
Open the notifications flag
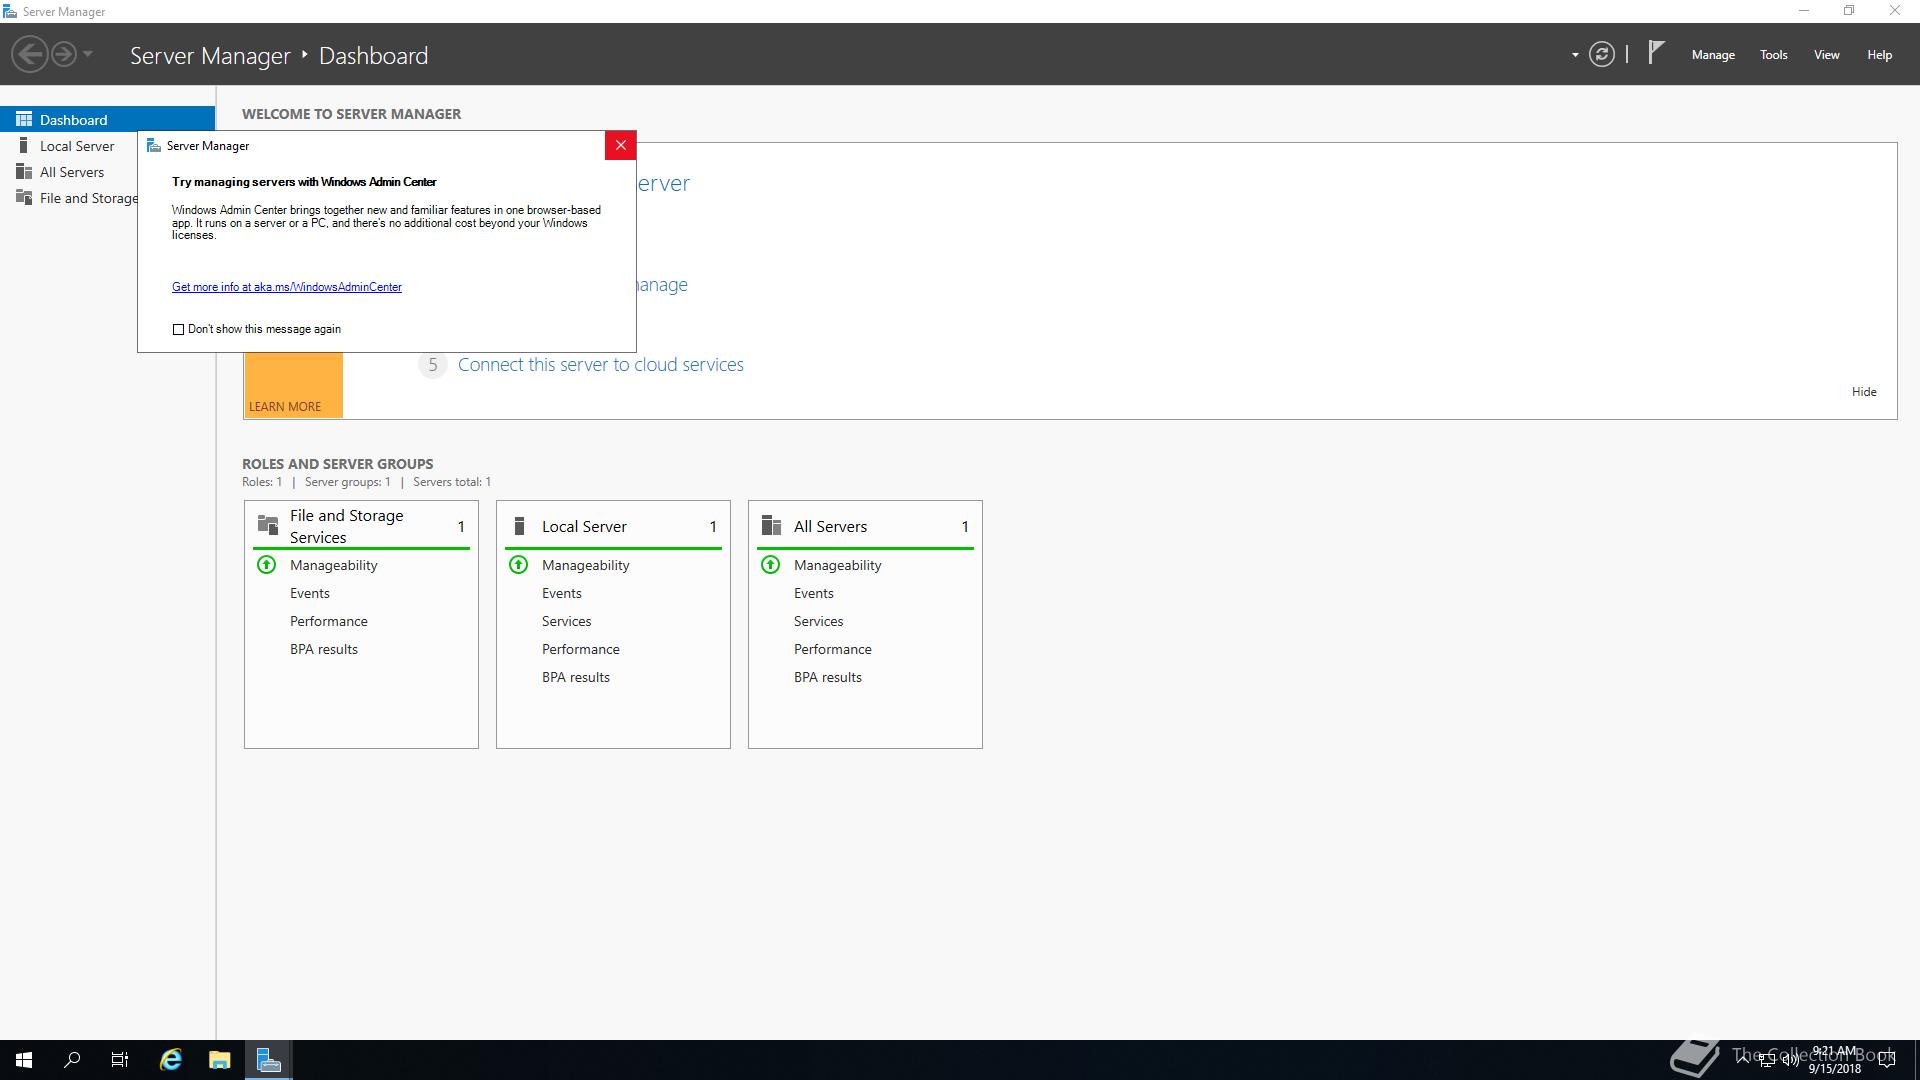(x=1656, y=52)
